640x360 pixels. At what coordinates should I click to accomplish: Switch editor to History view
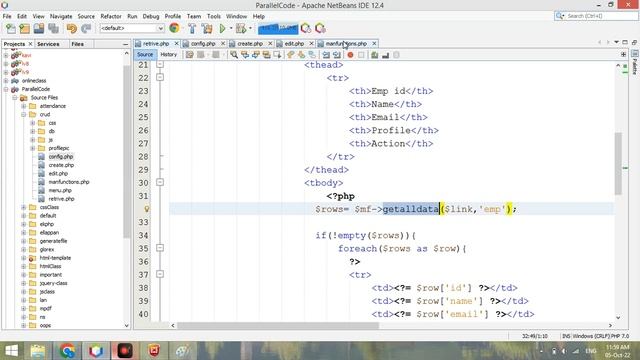coord(169,54)
